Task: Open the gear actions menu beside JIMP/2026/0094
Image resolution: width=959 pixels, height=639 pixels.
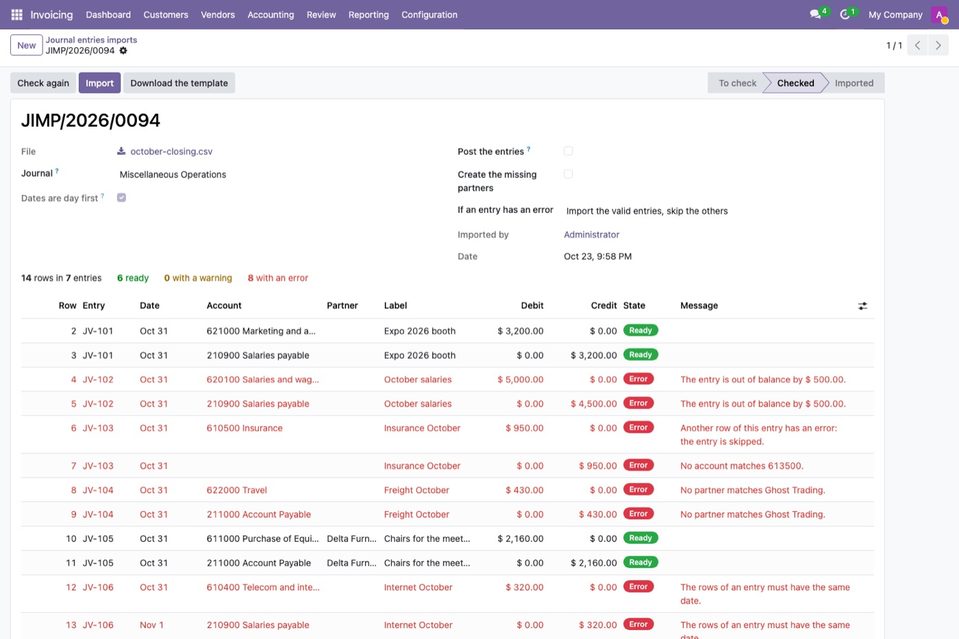Action: 124,51
